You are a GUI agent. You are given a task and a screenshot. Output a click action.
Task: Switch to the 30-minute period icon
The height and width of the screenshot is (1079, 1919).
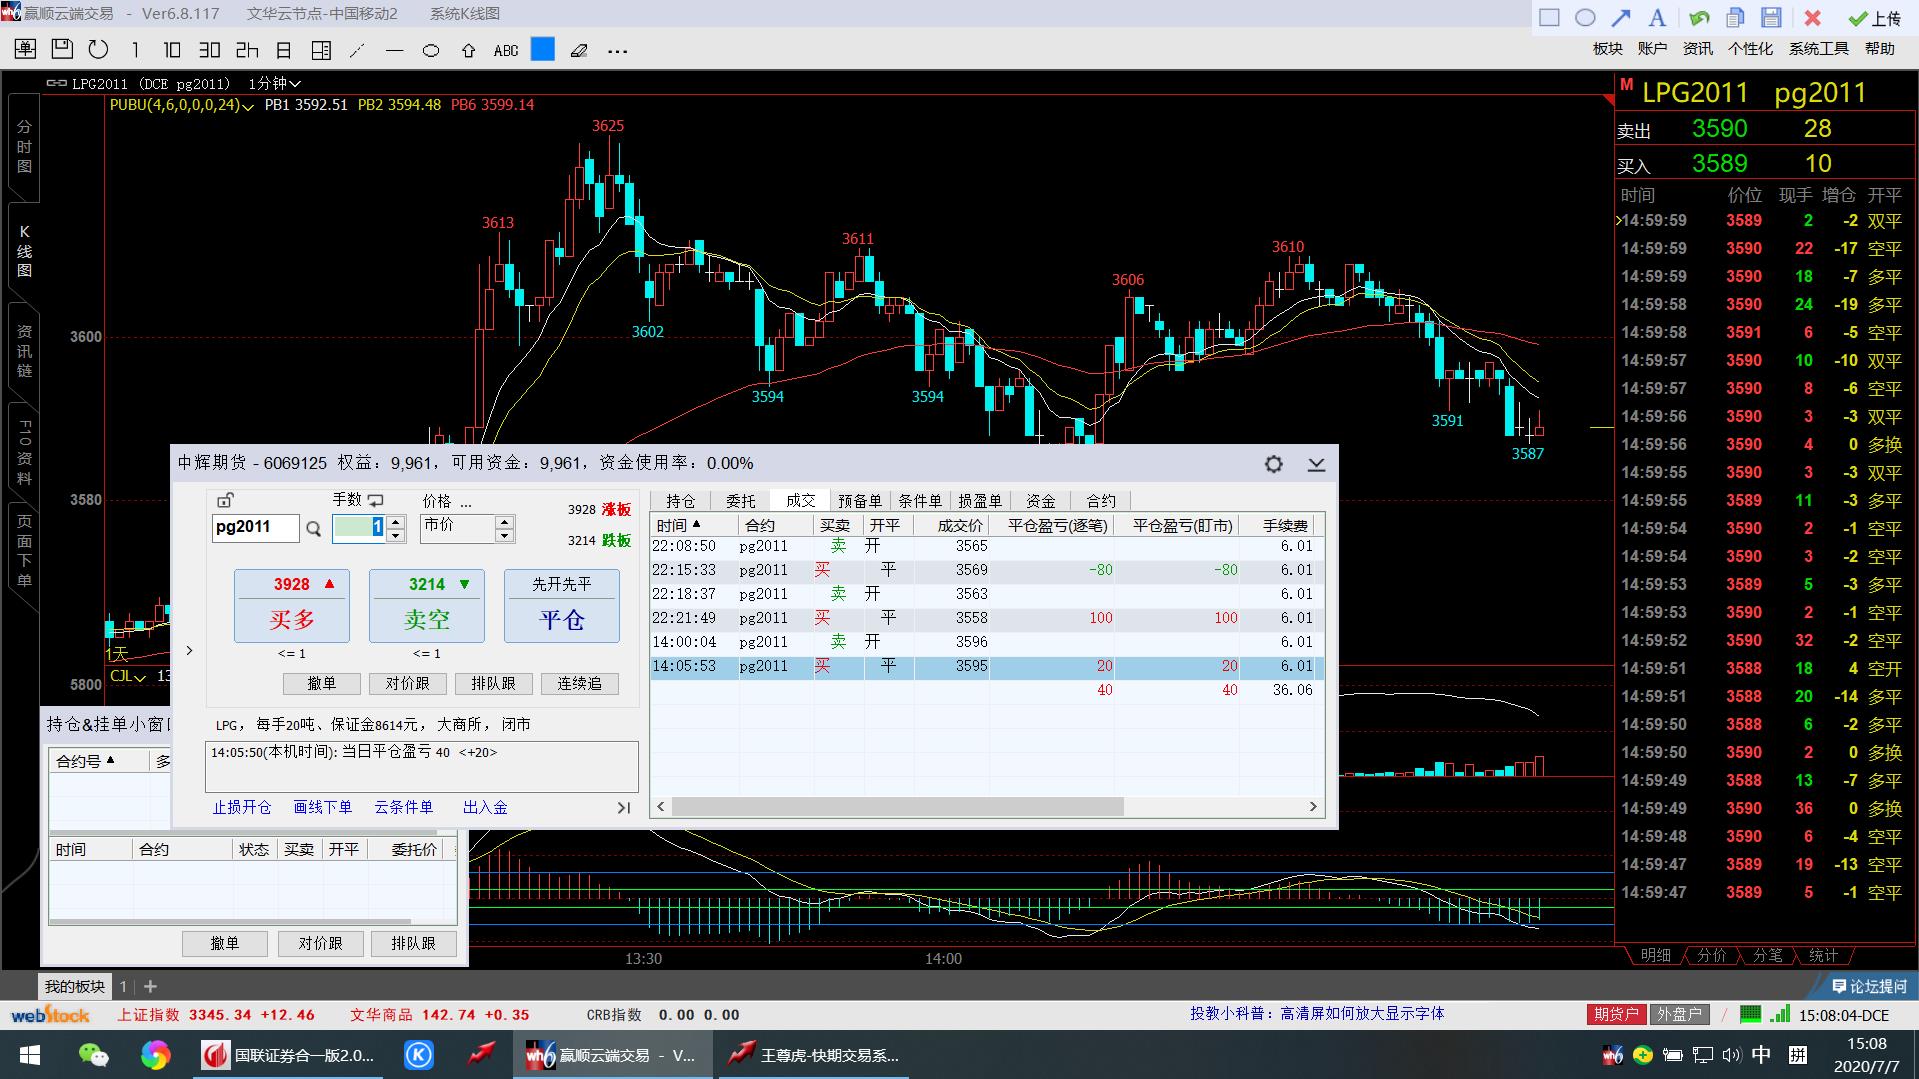(x=209, y=49)
